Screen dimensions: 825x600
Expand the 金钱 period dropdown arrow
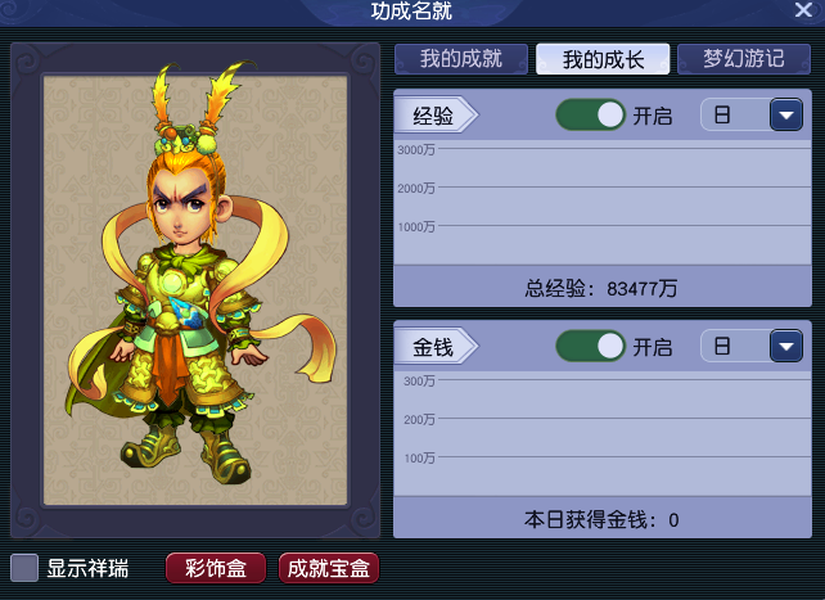pyautogui.click(x=786, y=346)
